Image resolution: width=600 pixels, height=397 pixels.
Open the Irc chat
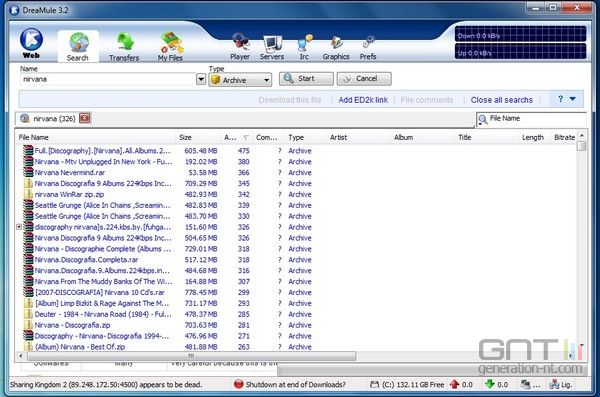(304, 47)
